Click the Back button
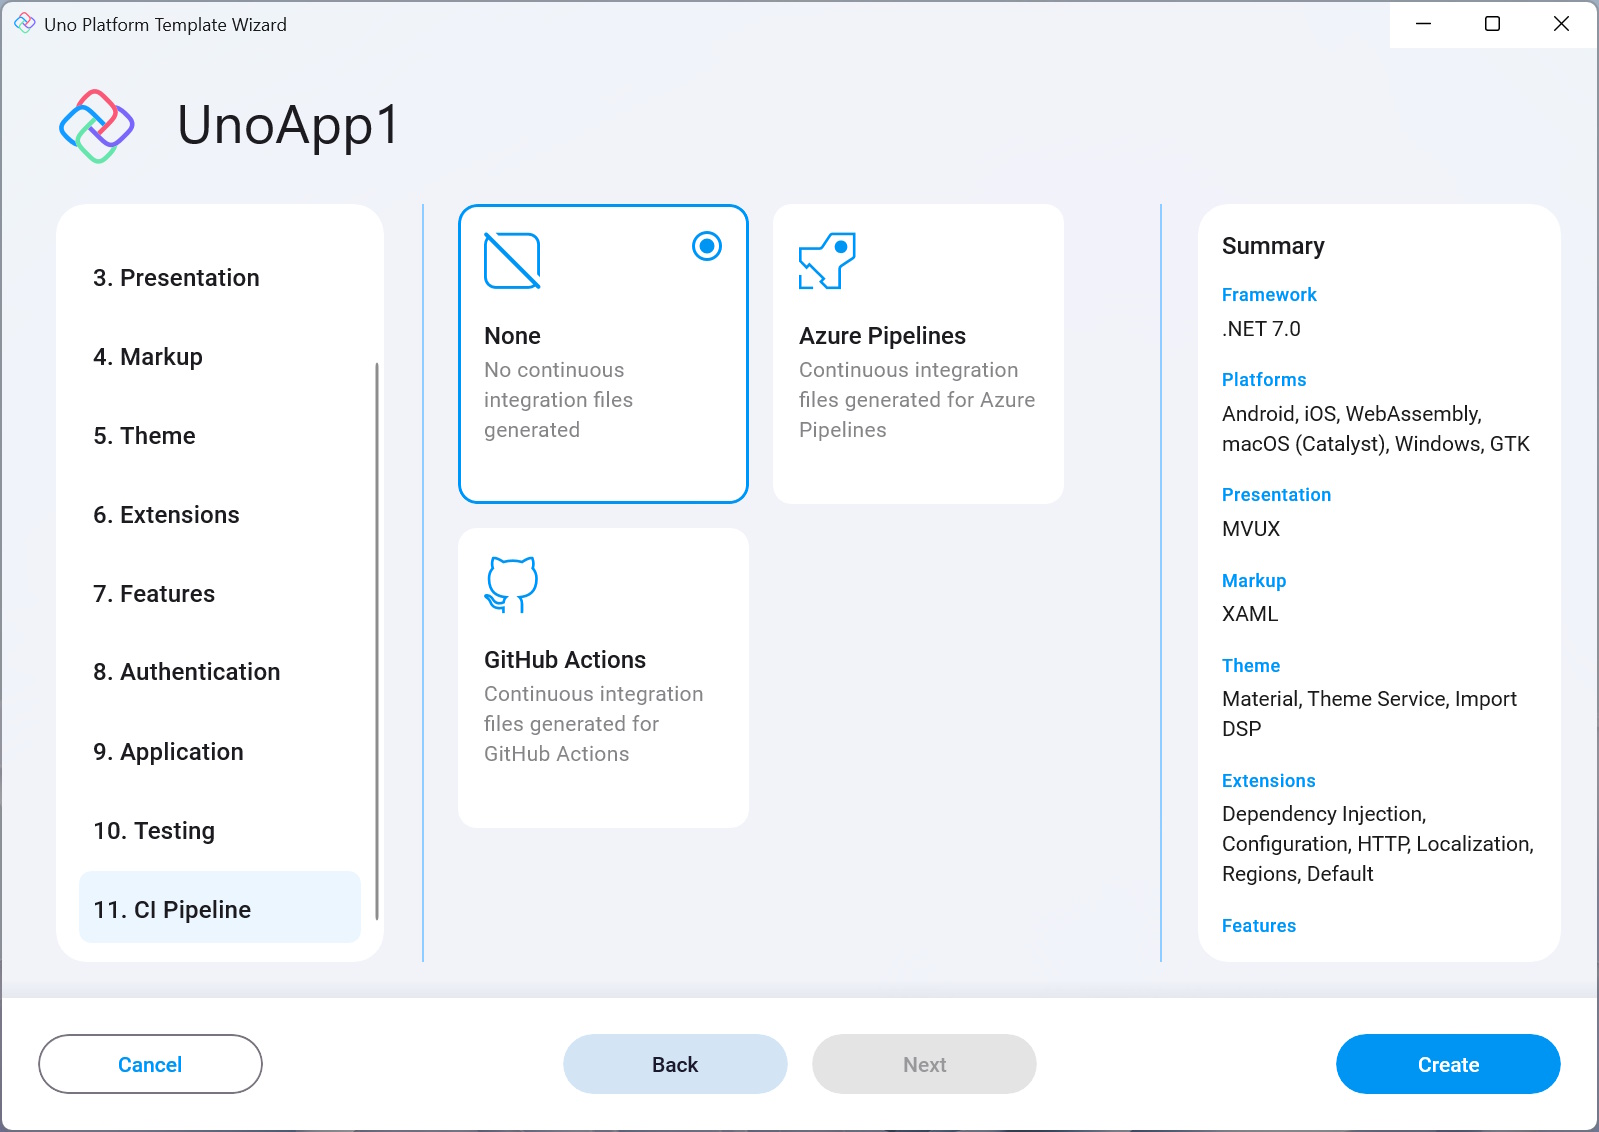Image resolution: width=1599 pixels, height=1132 pixels. click(x=675, y=1064)
